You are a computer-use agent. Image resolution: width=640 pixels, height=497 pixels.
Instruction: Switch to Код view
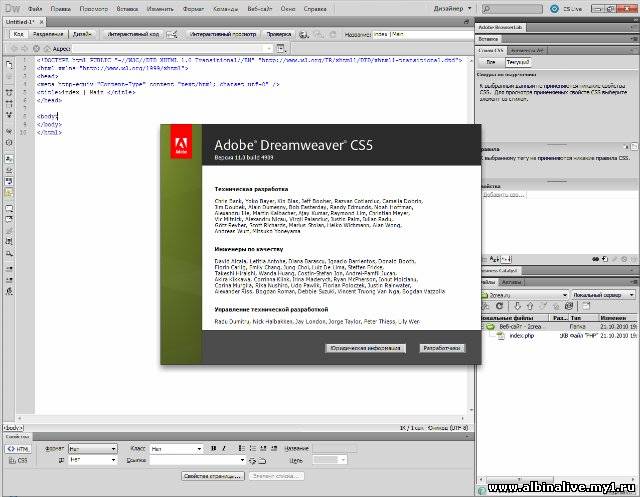pos(18,34)
